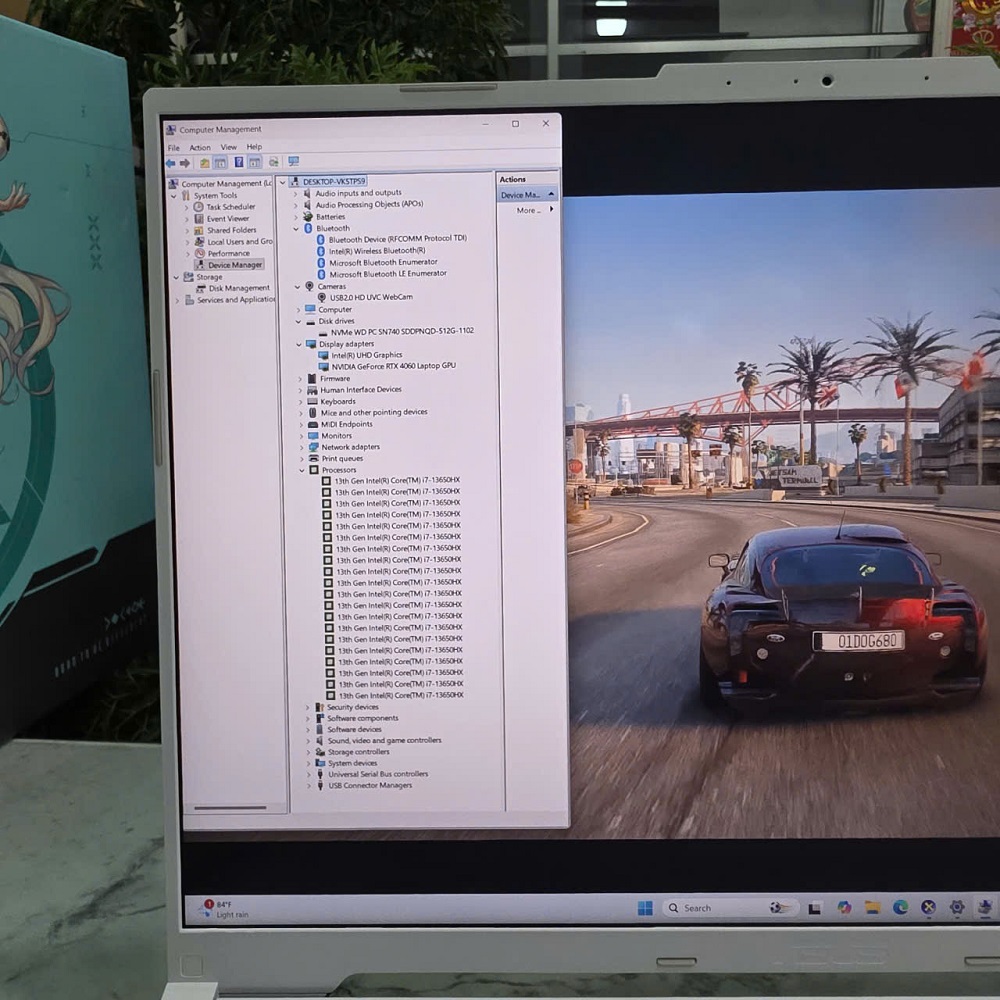Viewport: 1000px width, 1000px height.
Task: Expand the Task Scheduler node
Action: [x=186, y=207]
